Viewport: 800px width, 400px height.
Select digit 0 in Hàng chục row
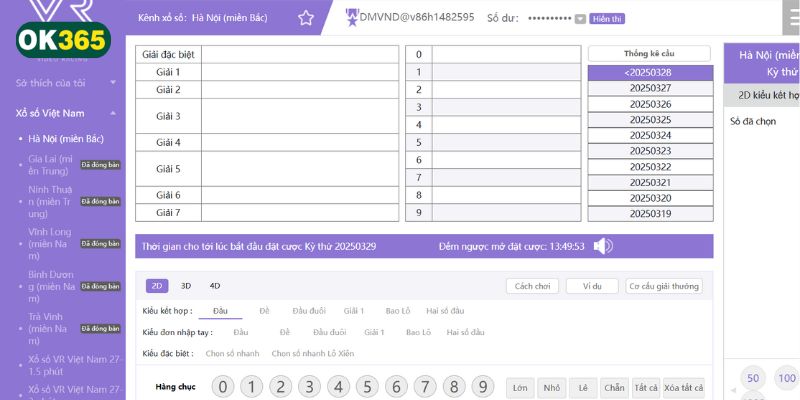pyautogui.click(x=223, y=387)
